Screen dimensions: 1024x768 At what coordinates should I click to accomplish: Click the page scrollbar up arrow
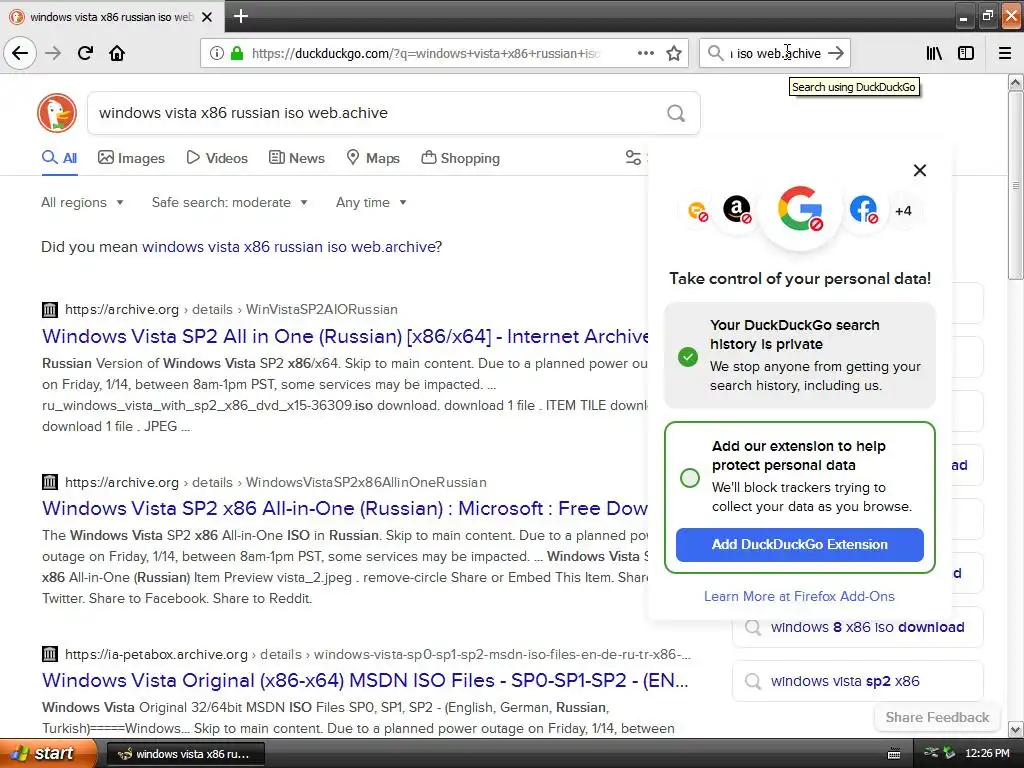pyautogui.click(x=1016, y=82)
